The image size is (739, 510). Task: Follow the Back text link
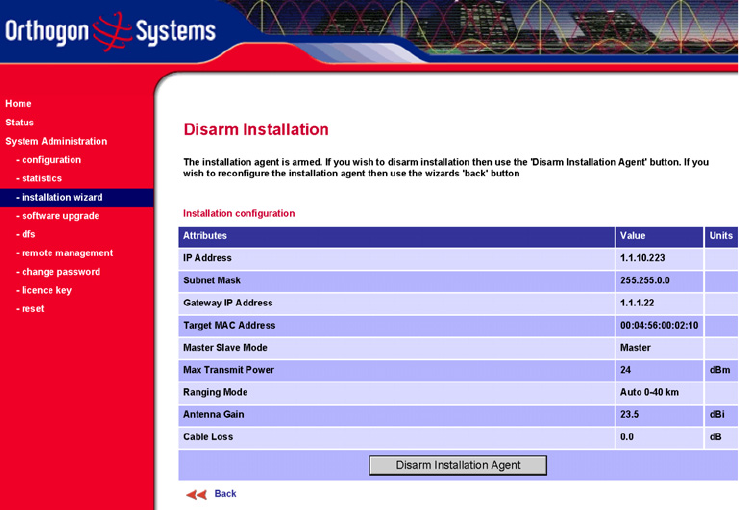(225, 494)
